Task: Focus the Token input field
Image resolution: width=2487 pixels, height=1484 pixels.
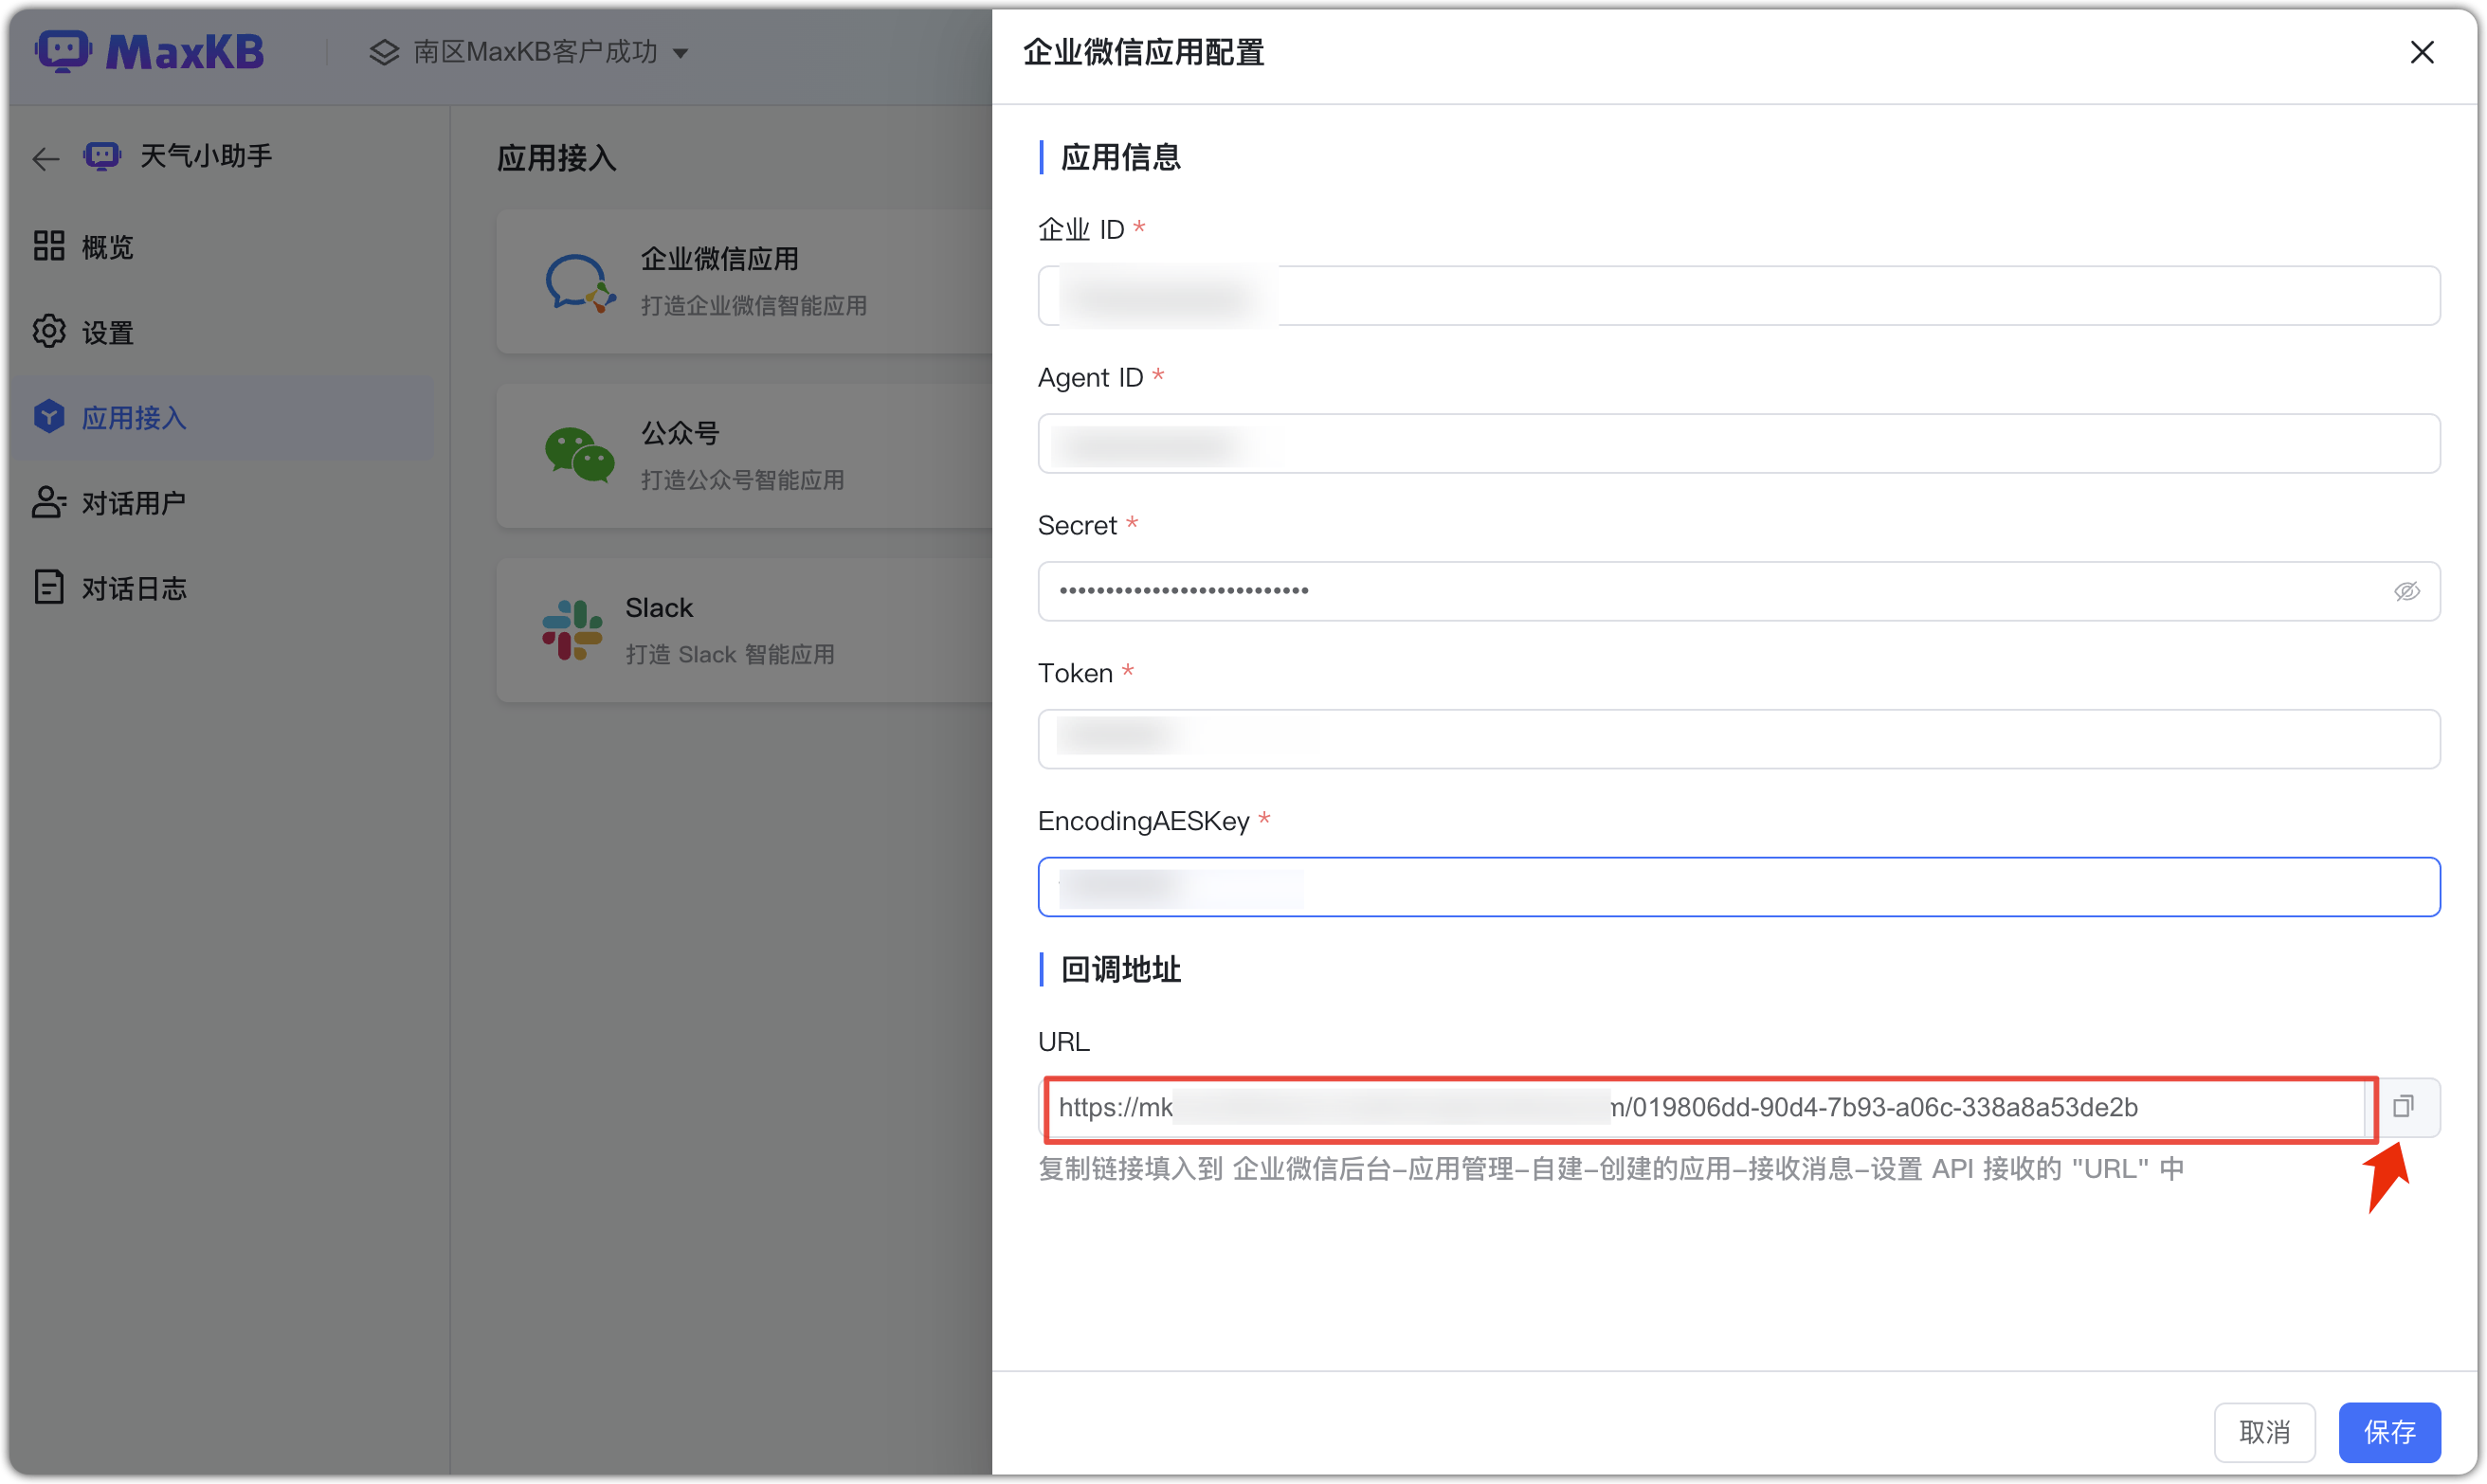Action: 1739,739
